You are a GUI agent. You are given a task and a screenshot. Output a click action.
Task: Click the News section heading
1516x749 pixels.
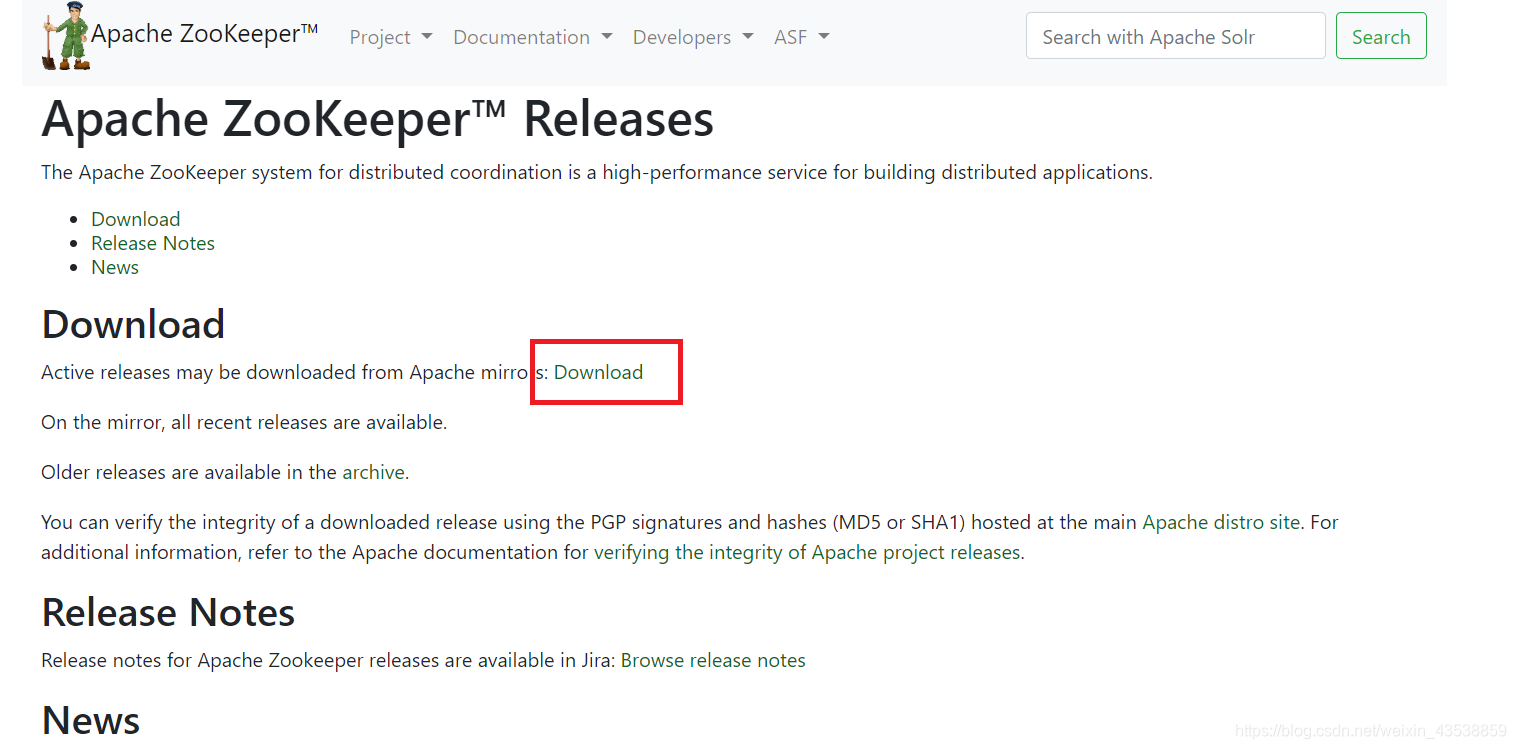(91, 720)
